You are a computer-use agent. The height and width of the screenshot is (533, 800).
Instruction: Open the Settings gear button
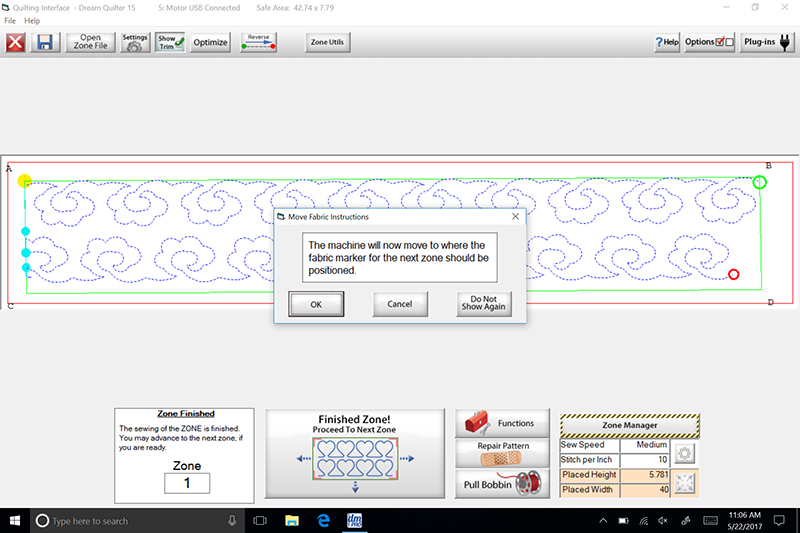pyautogui.click(x=135, y=42)
